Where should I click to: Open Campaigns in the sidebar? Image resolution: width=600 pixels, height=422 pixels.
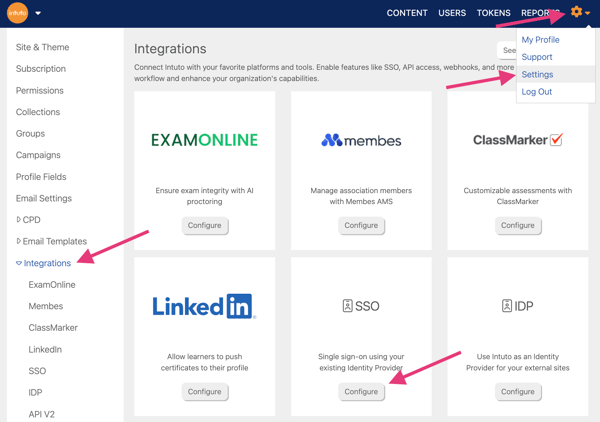tap(38, 155)
